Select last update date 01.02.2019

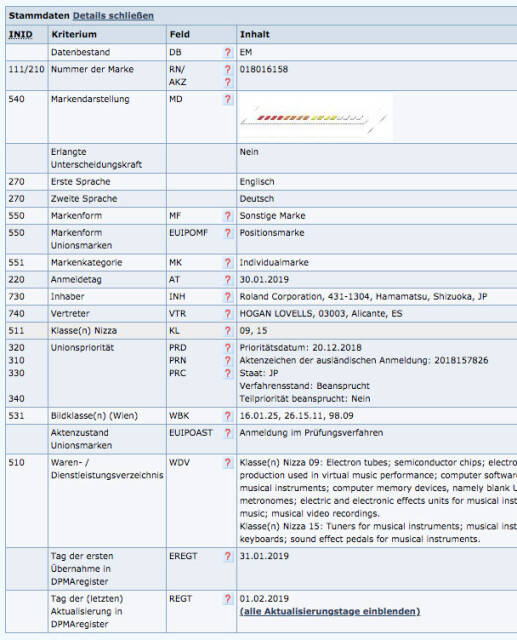(264, 599)
